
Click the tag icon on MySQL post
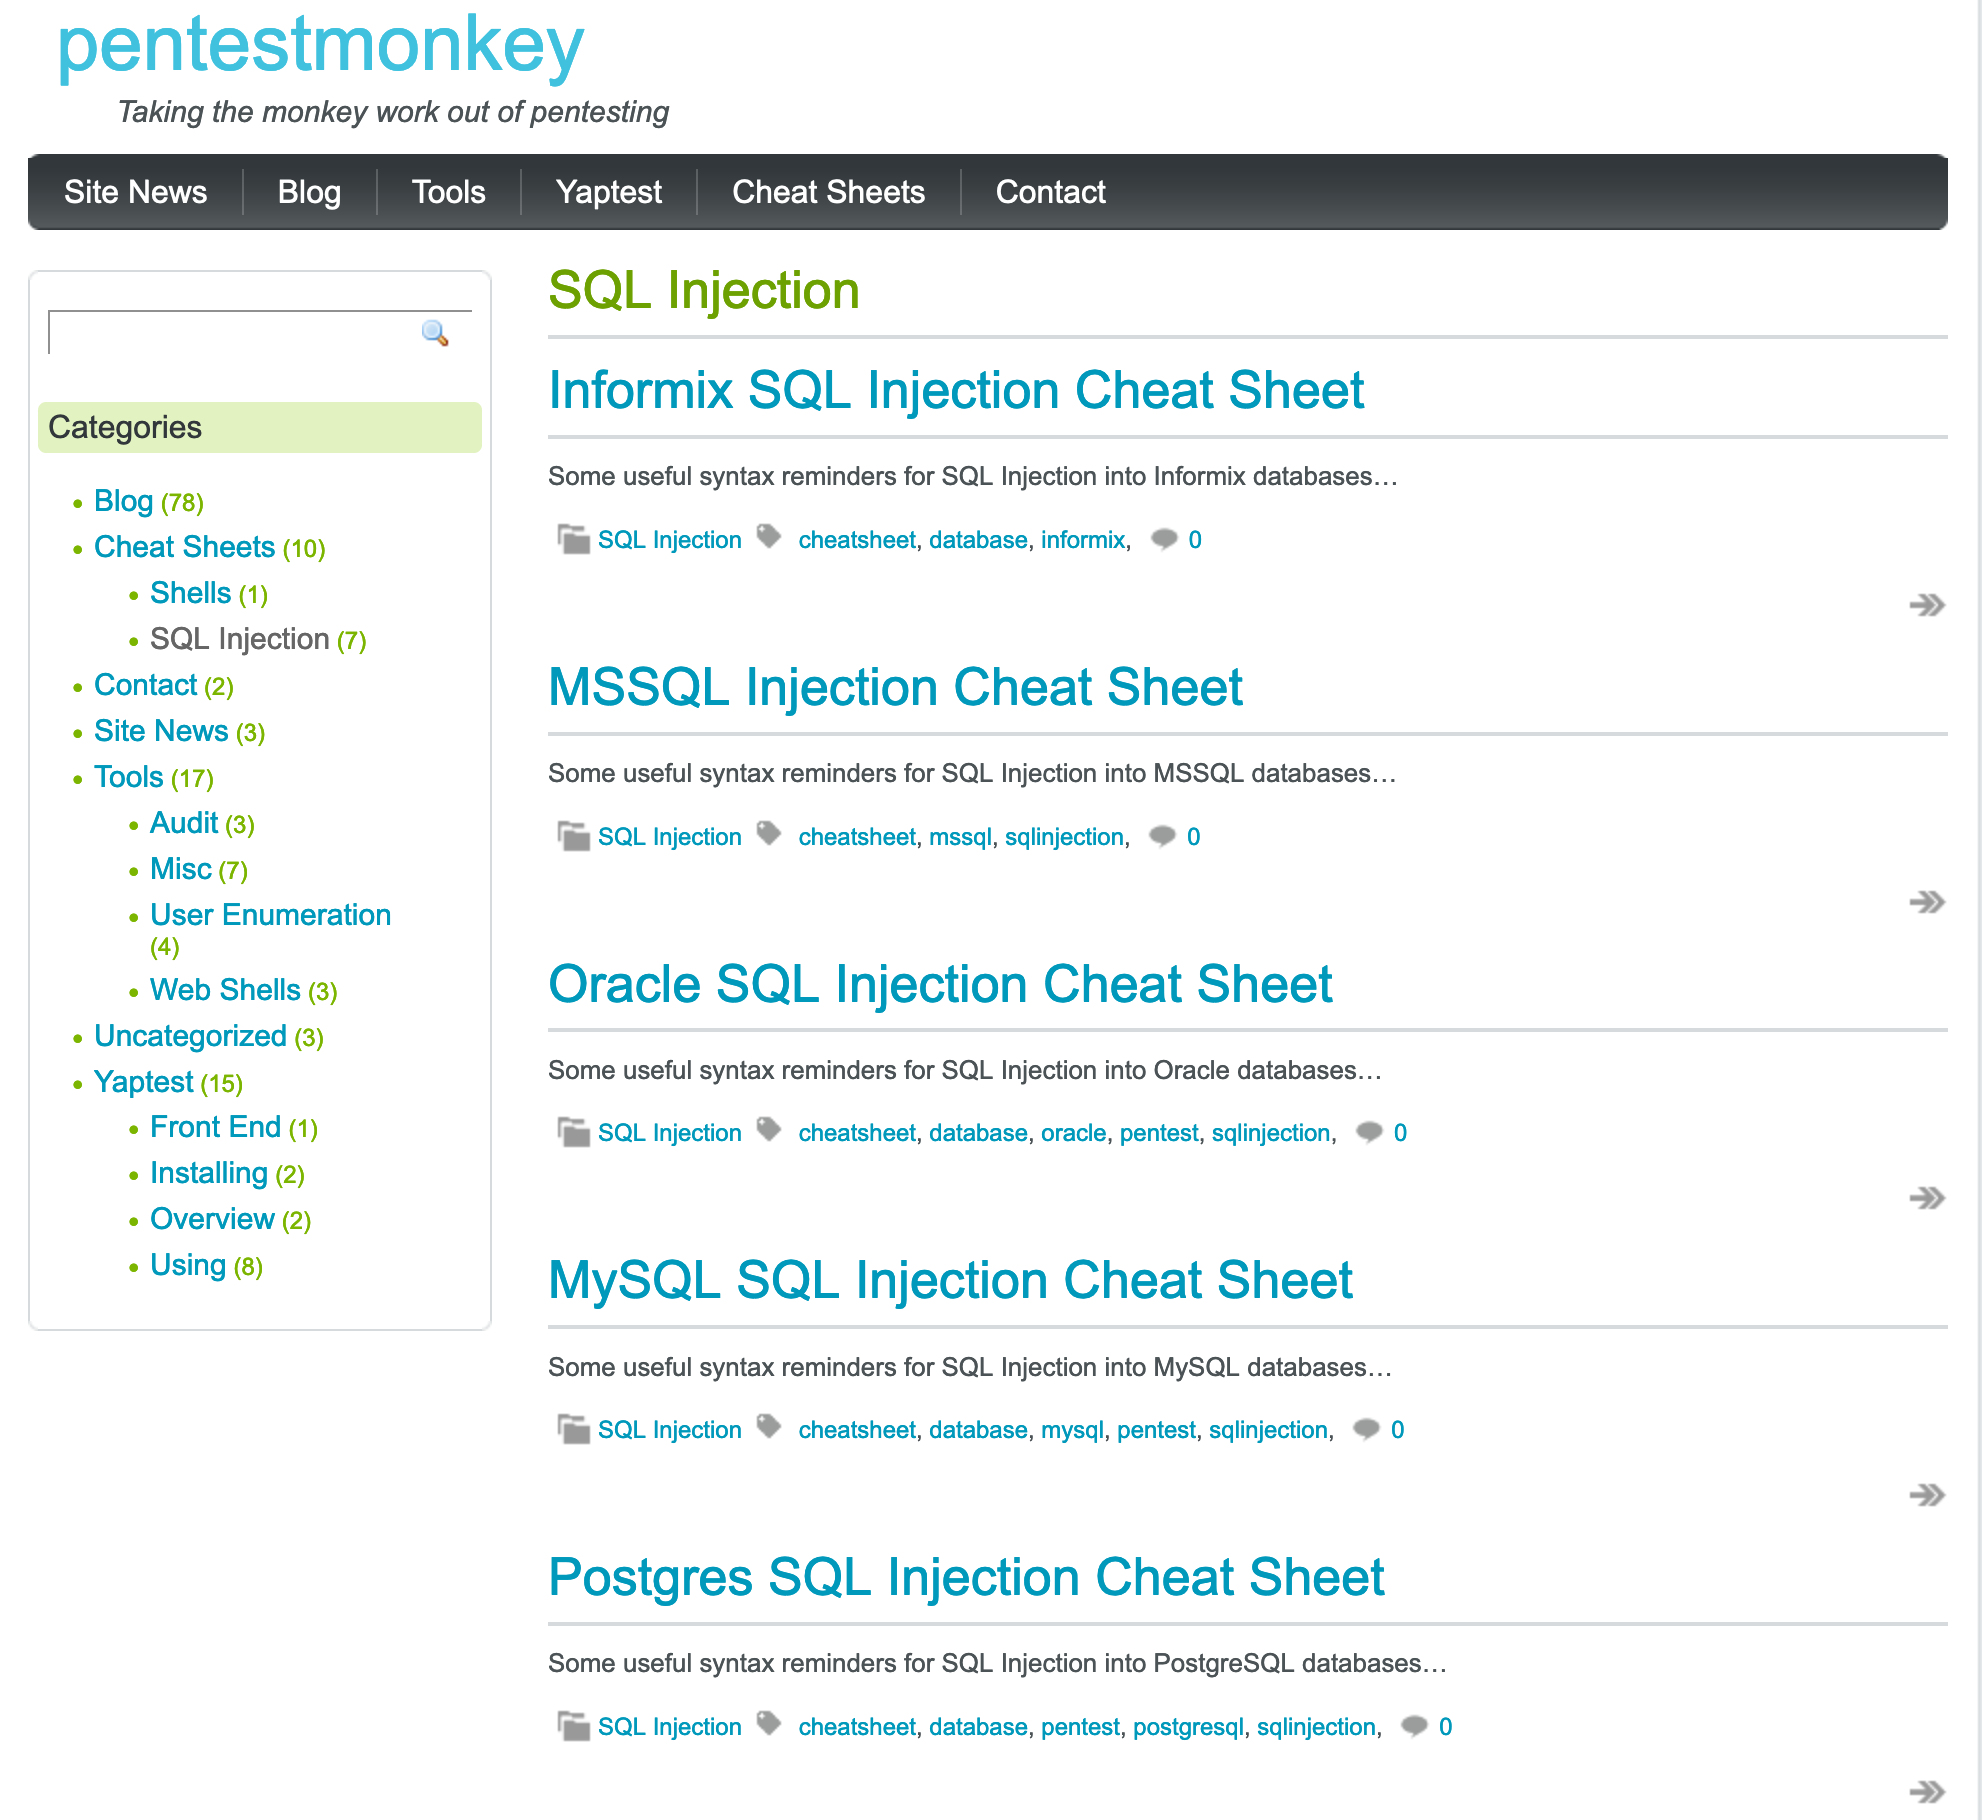(x=769, y=1427)
